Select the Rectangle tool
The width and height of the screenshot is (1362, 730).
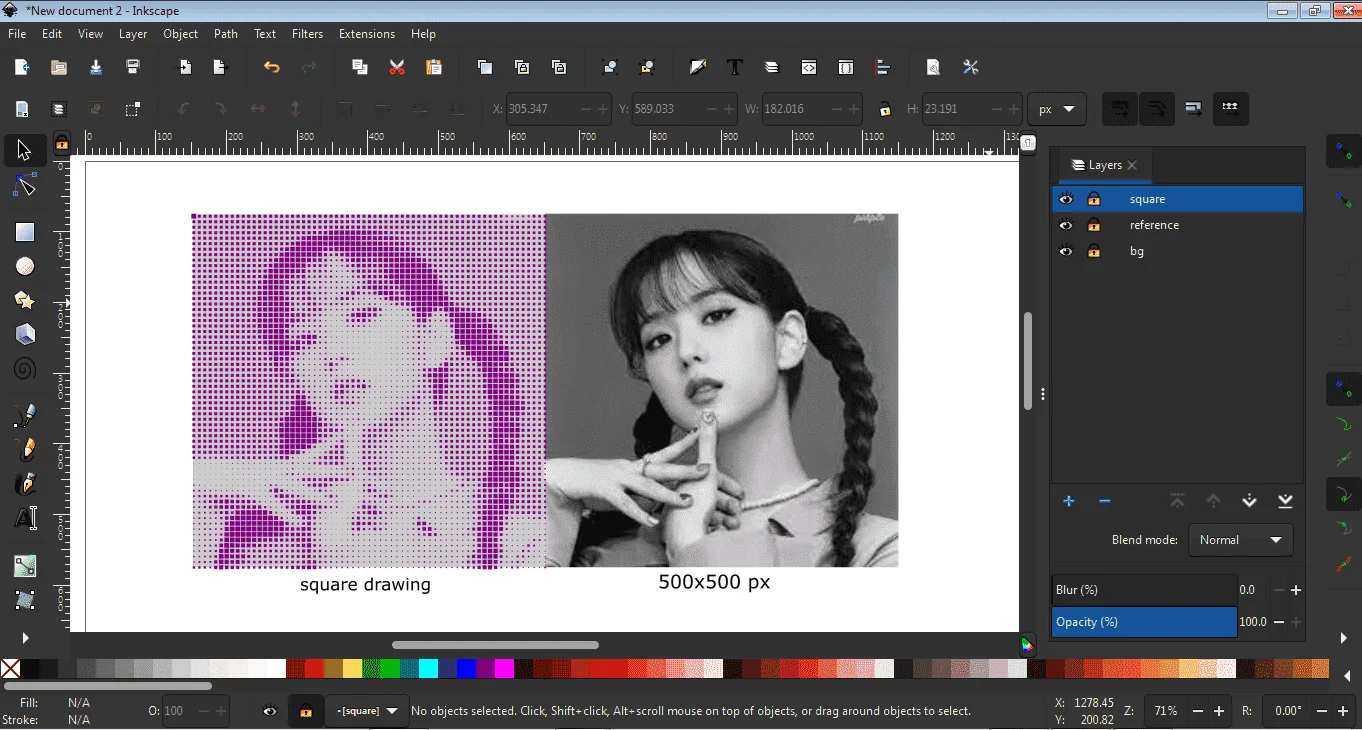[x=25, y=232]
